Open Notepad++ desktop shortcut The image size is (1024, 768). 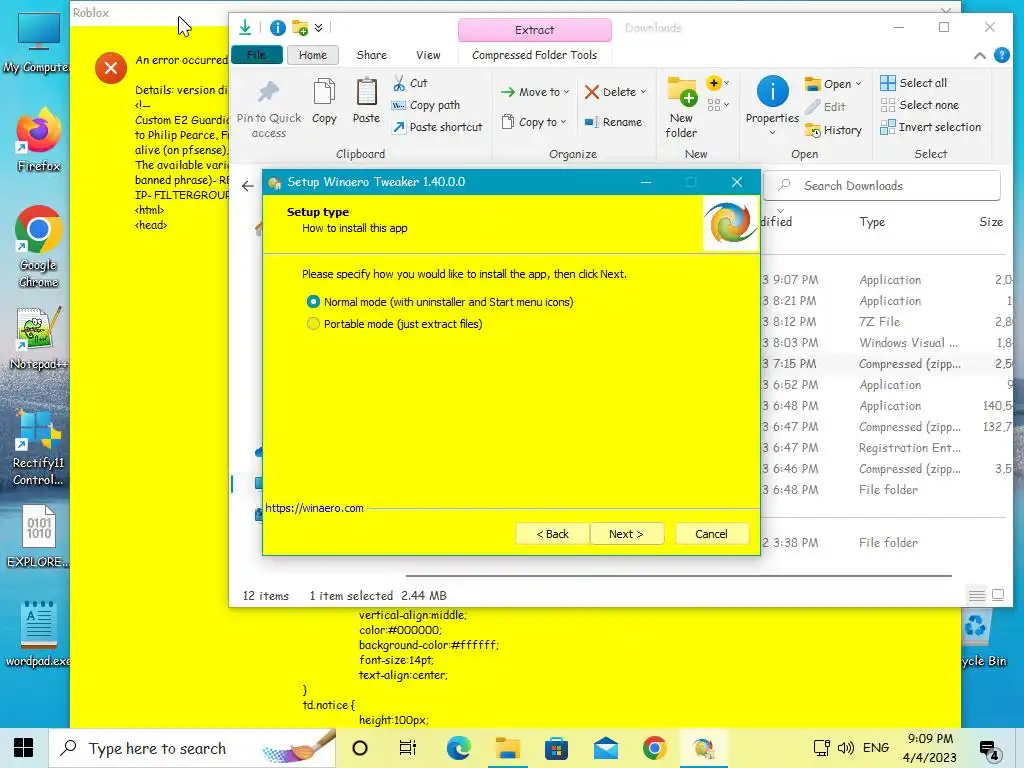[39, 338]
